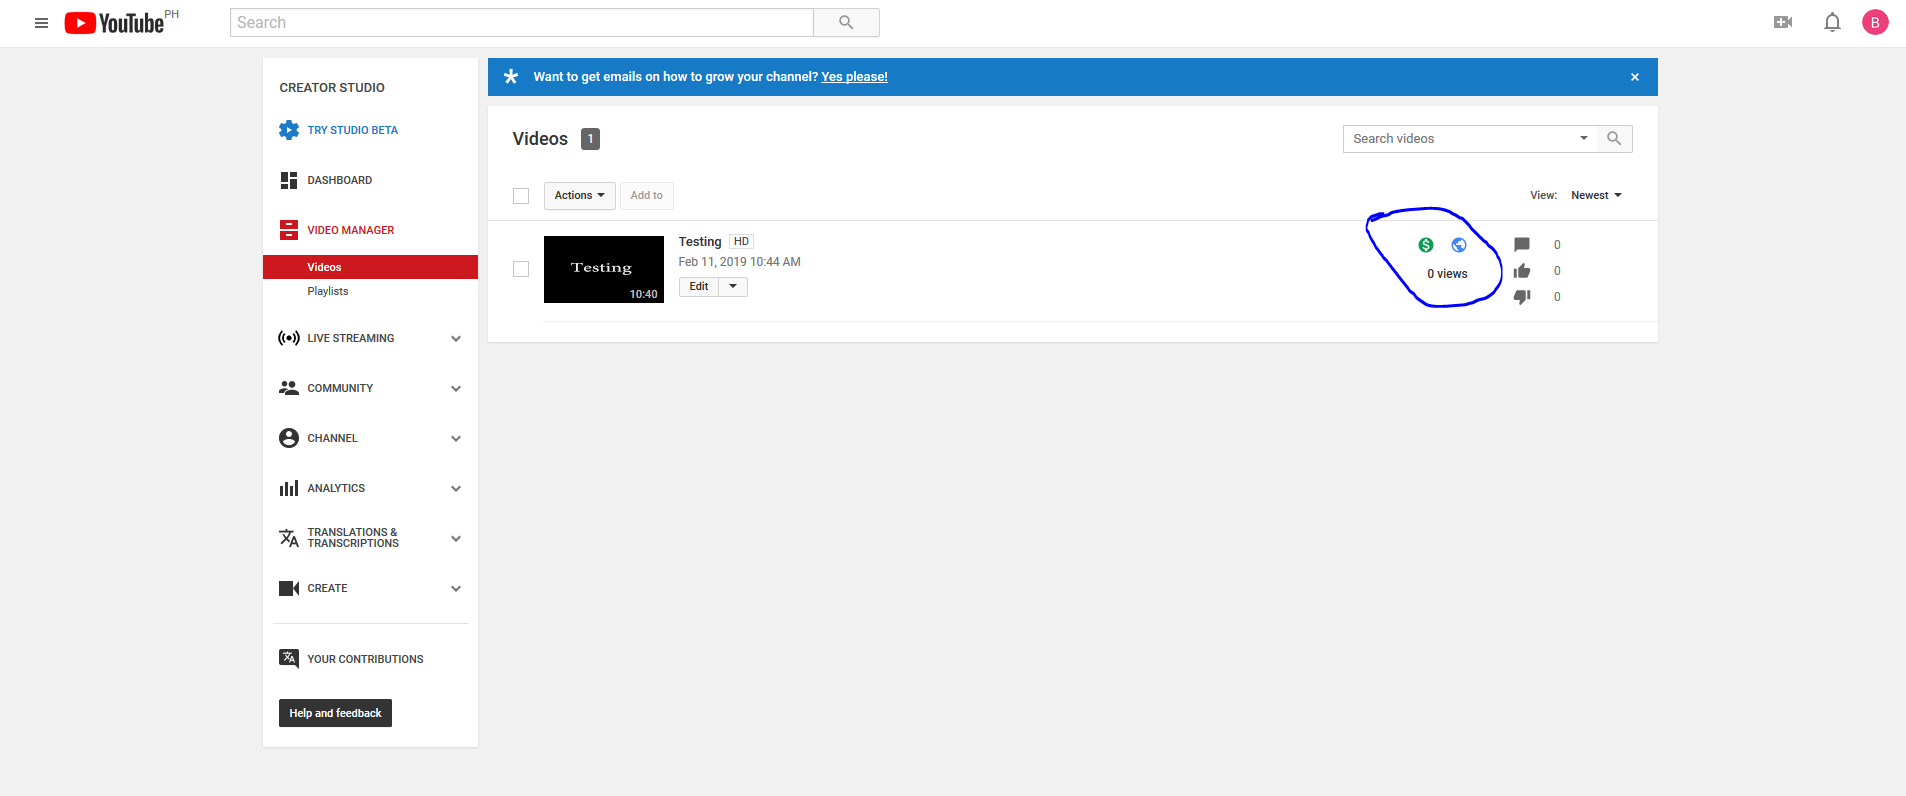The width and height of the screenshot is (1906, 796).
Task: Click the Your Contributions icon
Action: (289, 658)
